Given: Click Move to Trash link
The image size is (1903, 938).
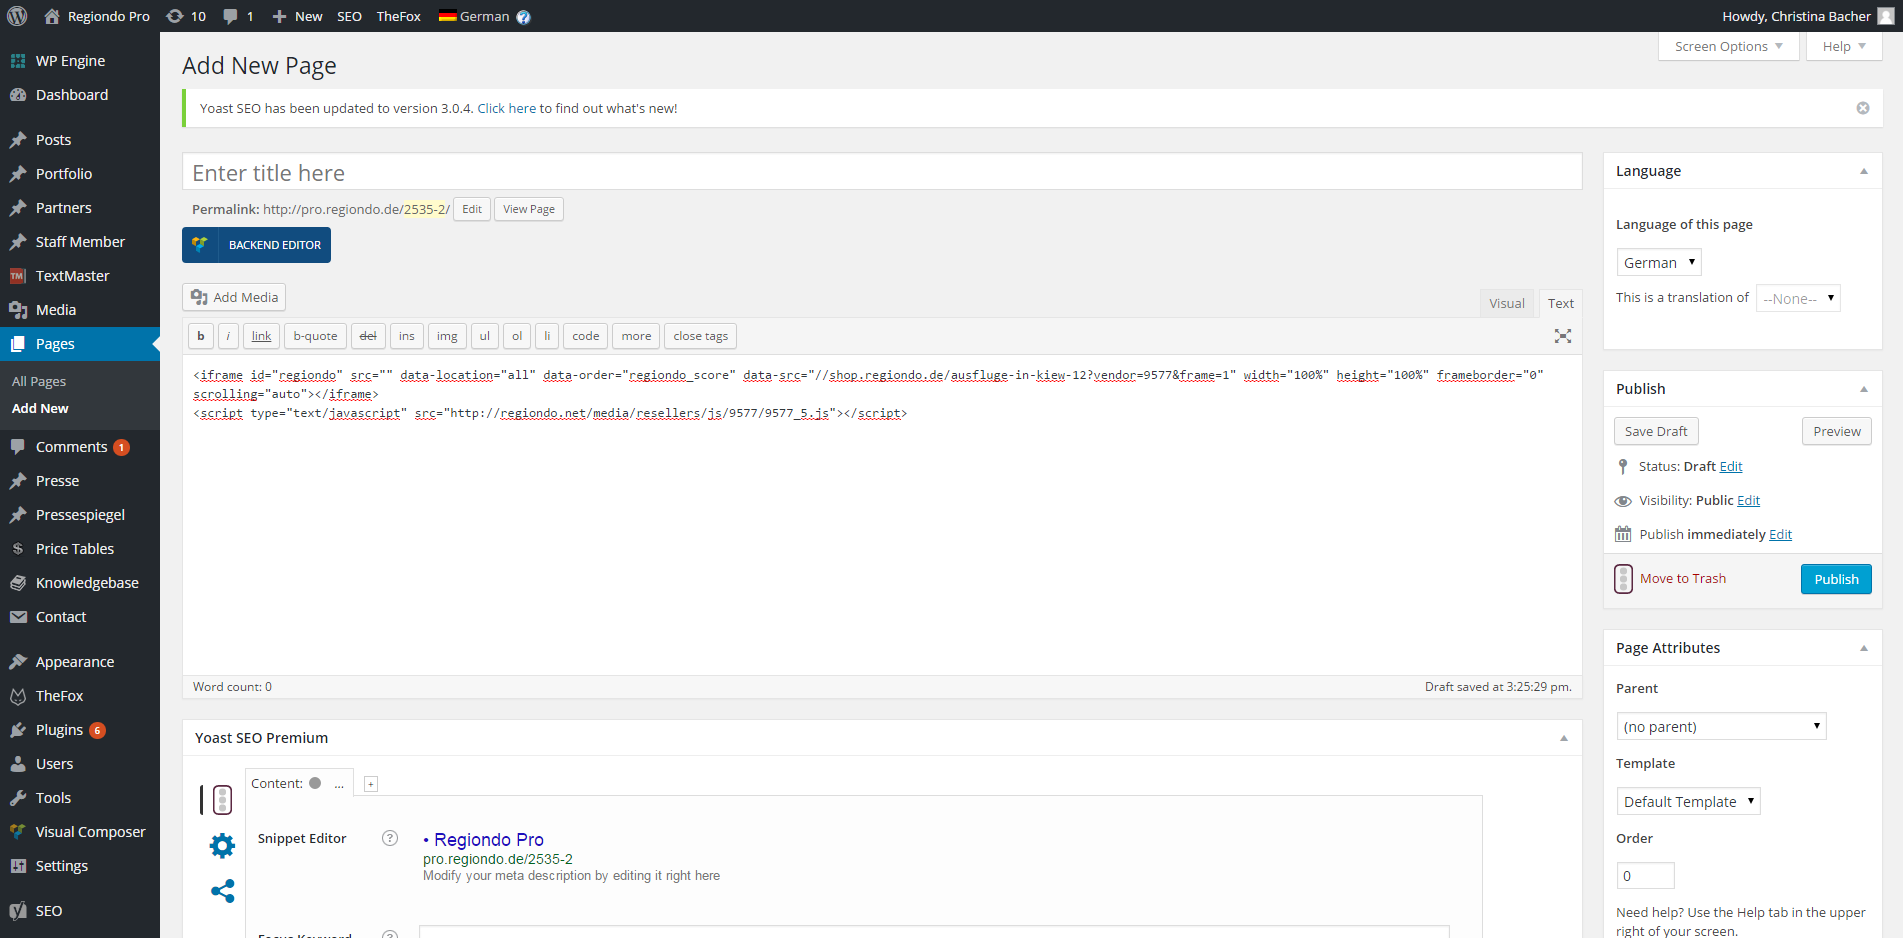Looking at the screenshot, I should point(1683,578).
